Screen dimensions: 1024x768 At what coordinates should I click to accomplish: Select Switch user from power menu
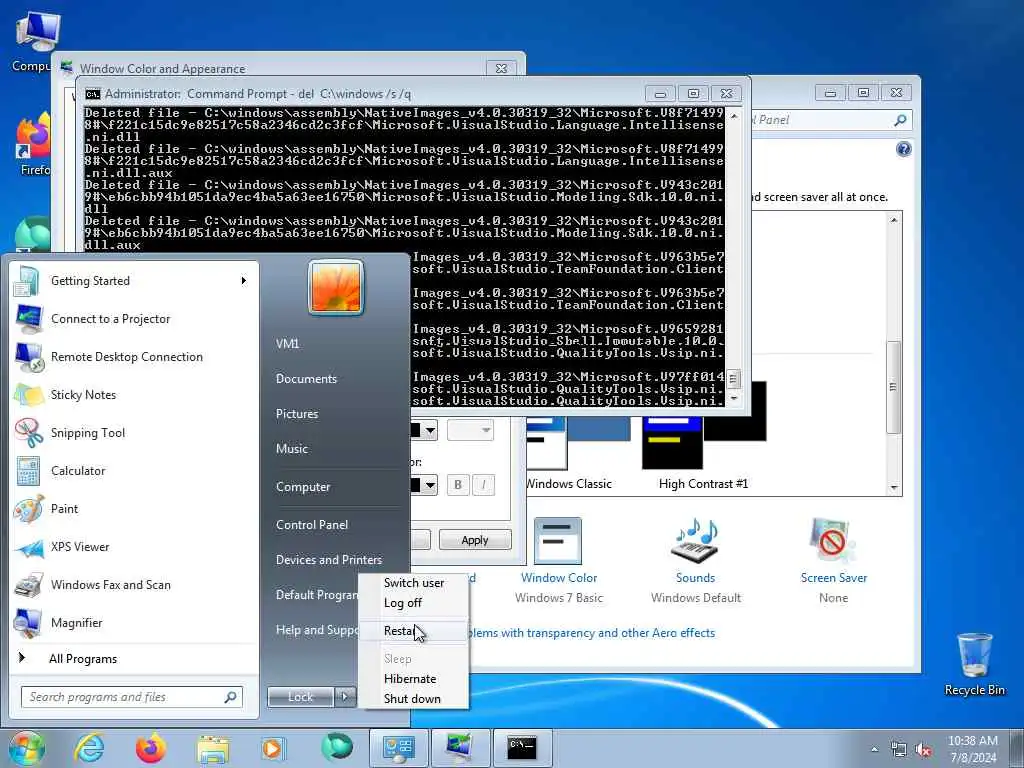(413, 583)
